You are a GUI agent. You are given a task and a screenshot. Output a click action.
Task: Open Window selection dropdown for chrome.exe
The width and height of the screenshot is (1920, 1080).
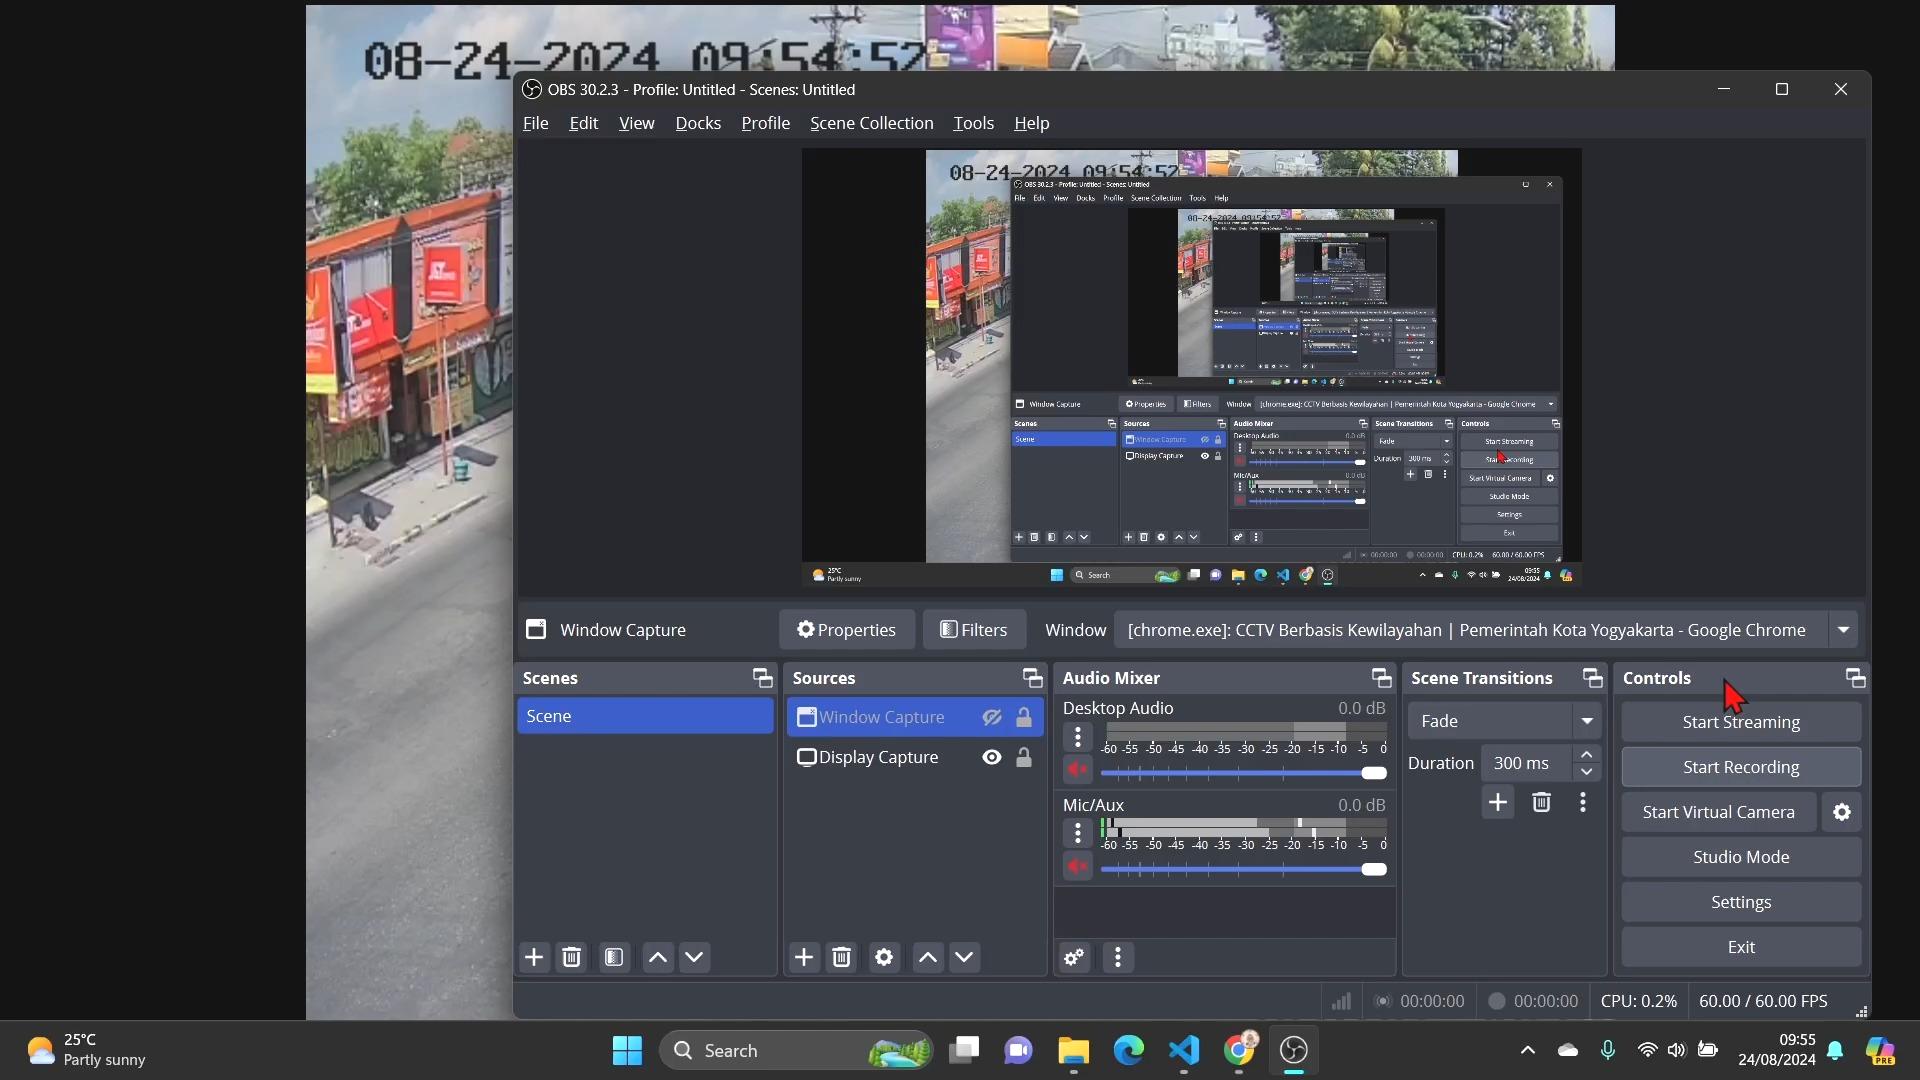tap(1486, 630)
